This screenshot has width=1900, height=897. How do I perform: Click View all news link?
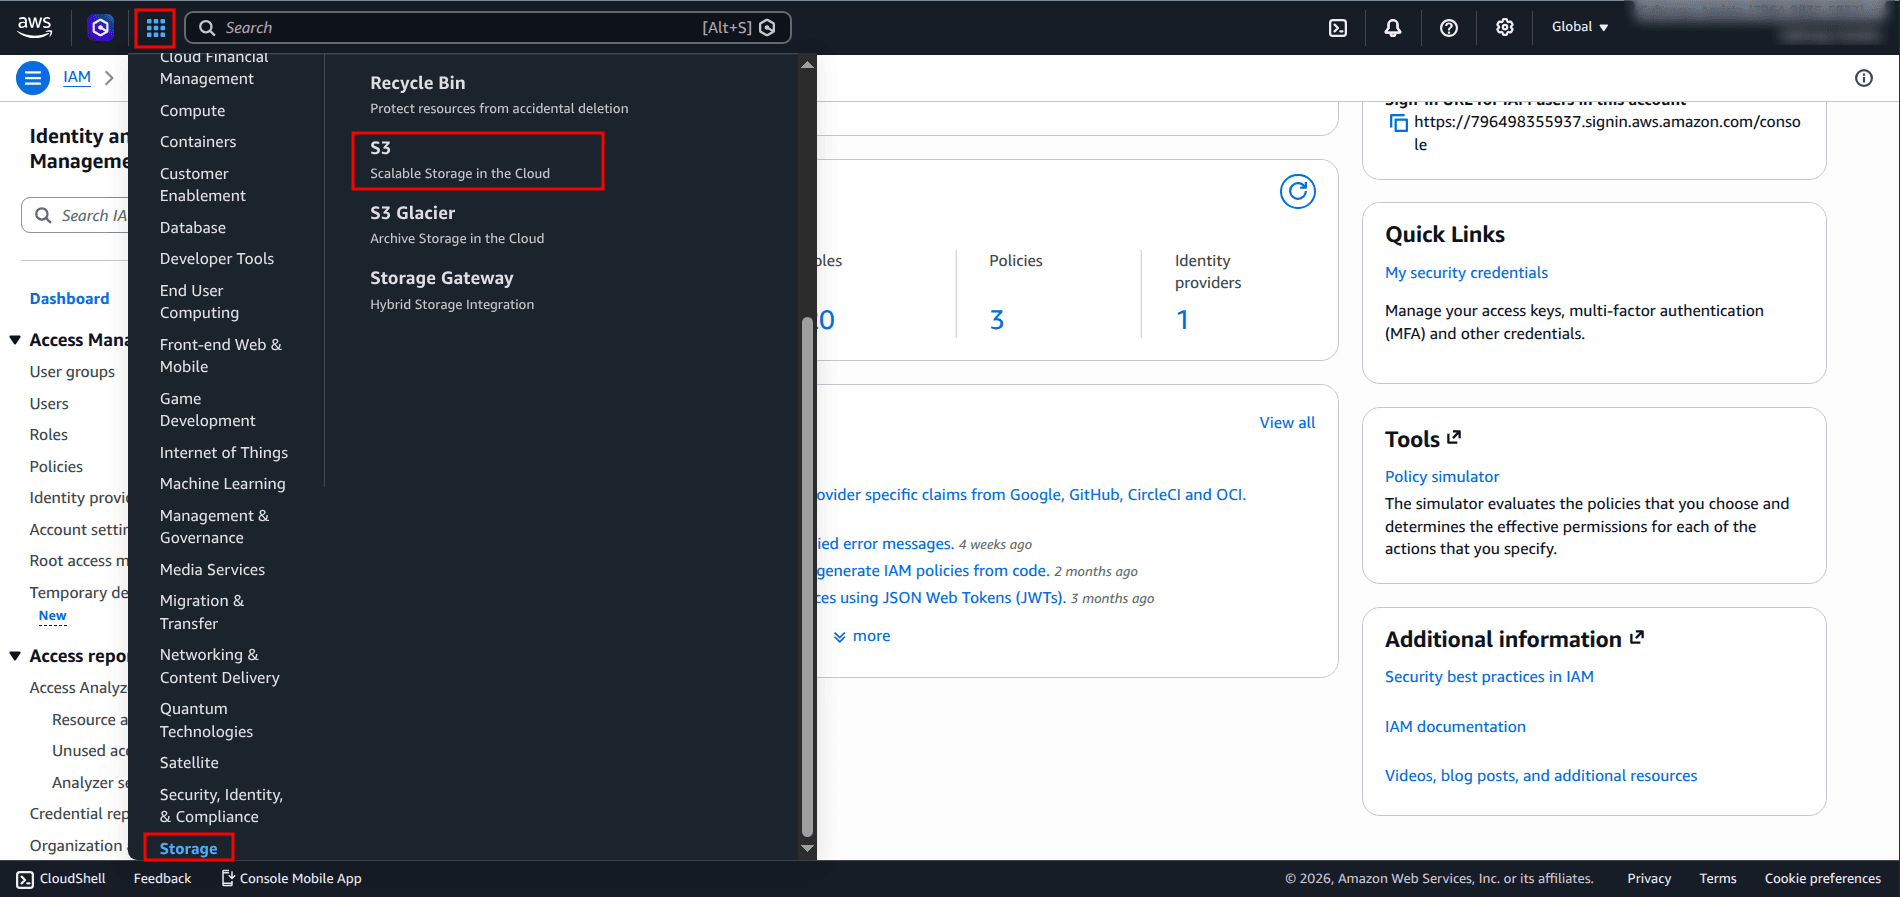pos(1287,423)
